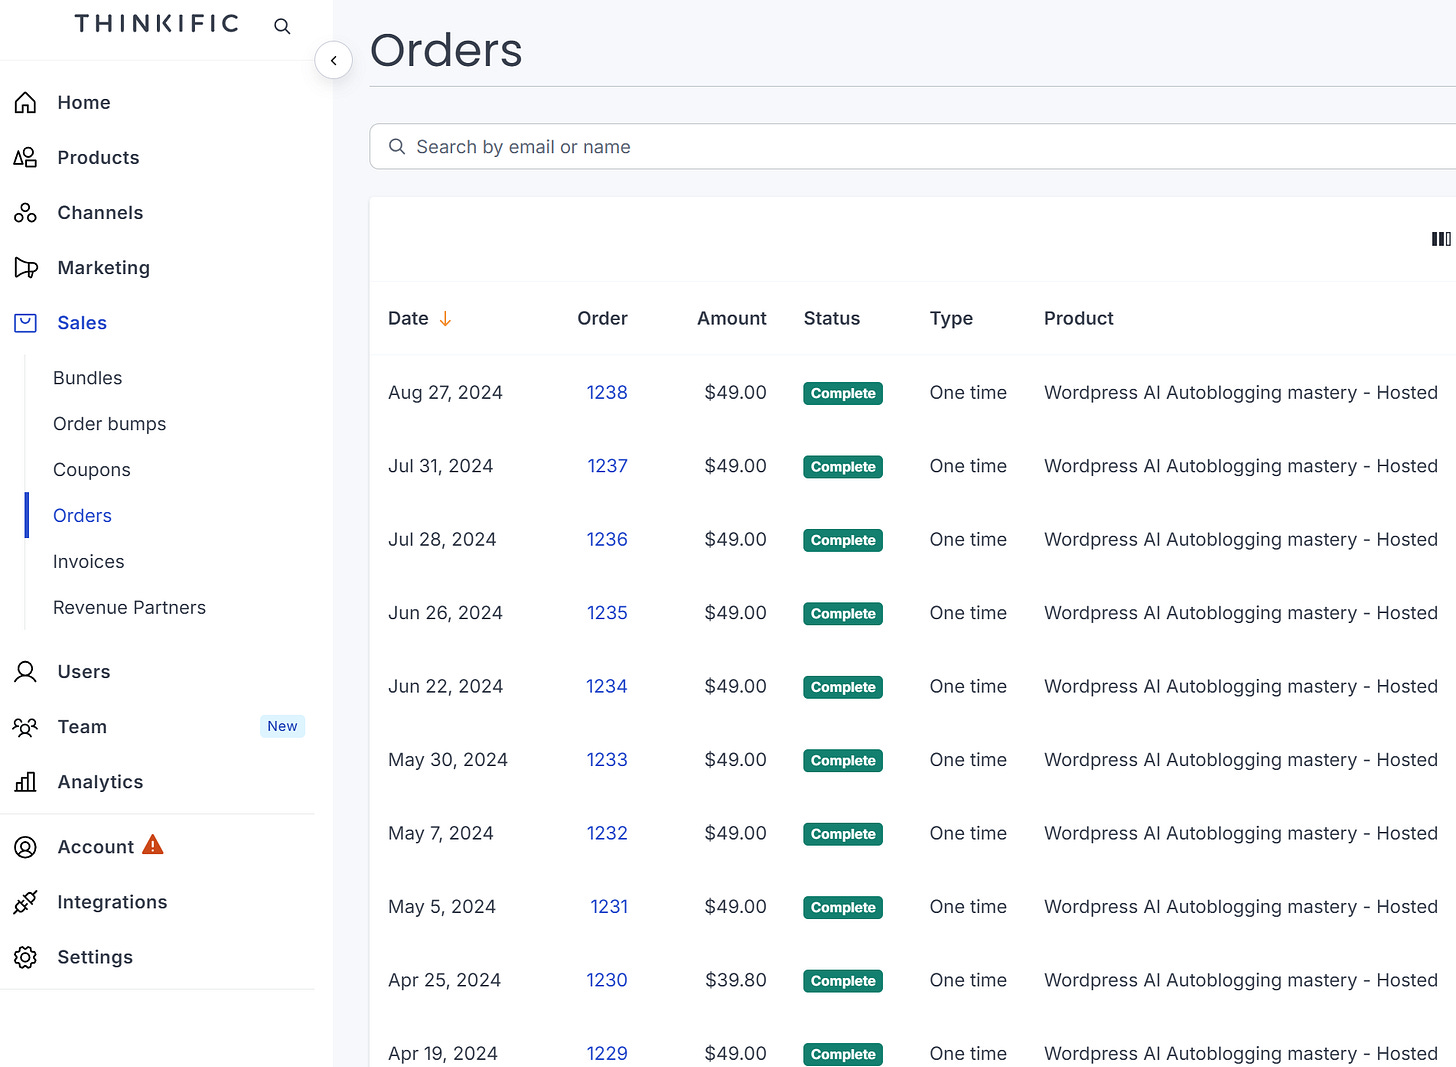Click the Channels icon in sidebar
The height and width of the screenshot is (1067, 1456).
[25, 212]
